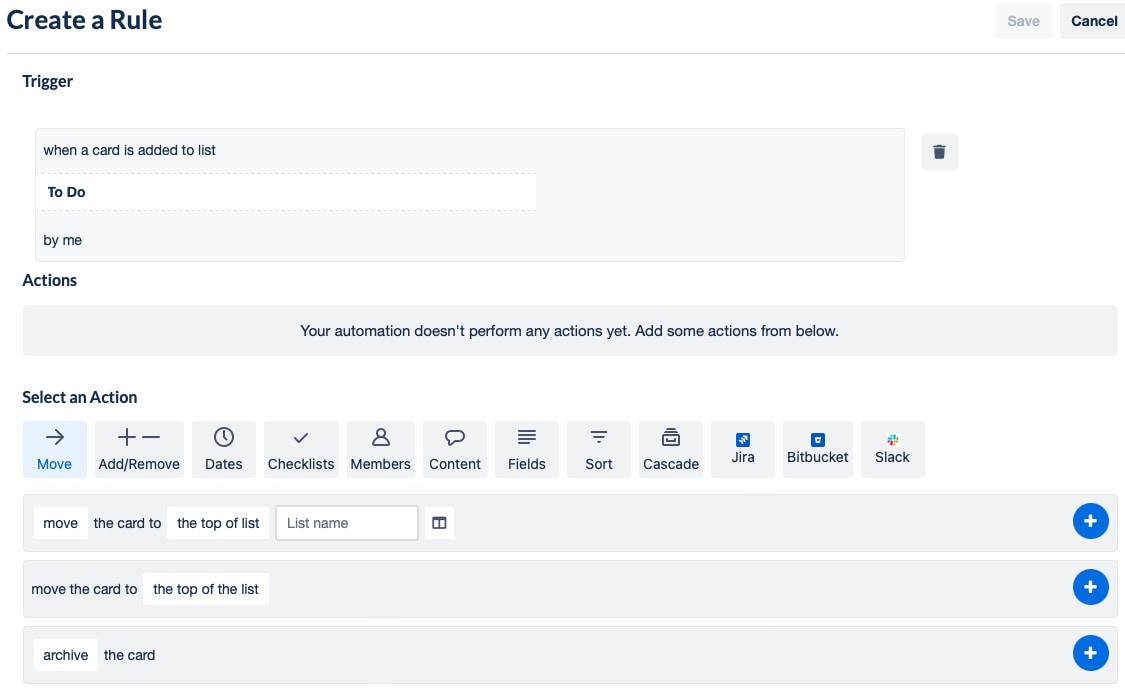This screenshot has width=1125, height=690.
Task: Open the Add/Remove action category
Action: [139, 448]
